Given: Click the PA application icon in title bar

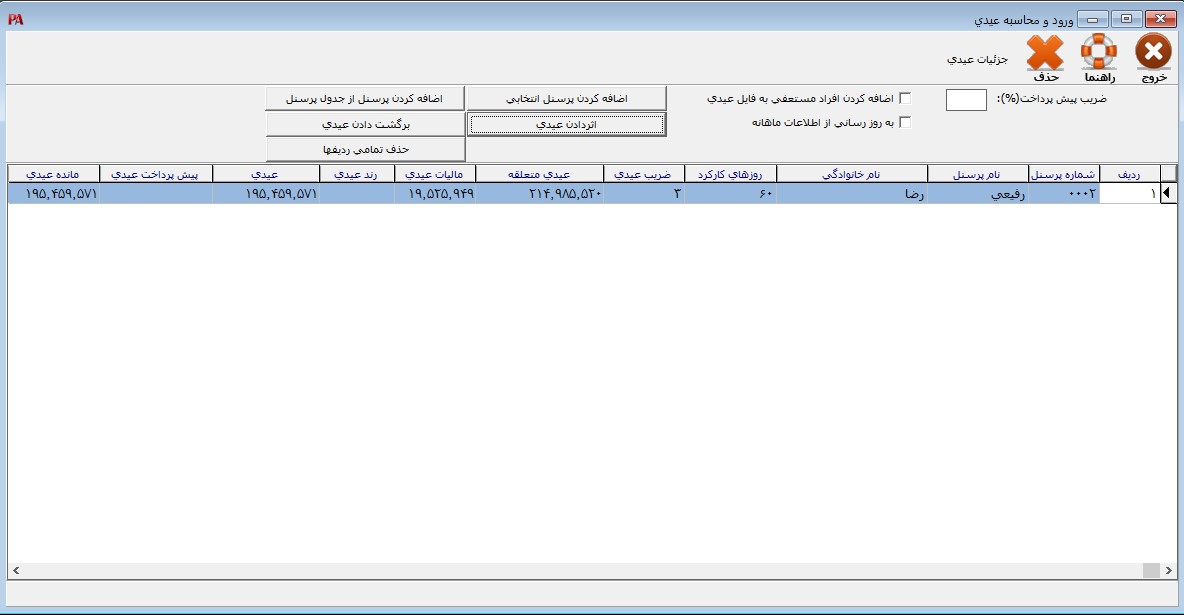Looking at the screenshot, I should tap(15, 19).
